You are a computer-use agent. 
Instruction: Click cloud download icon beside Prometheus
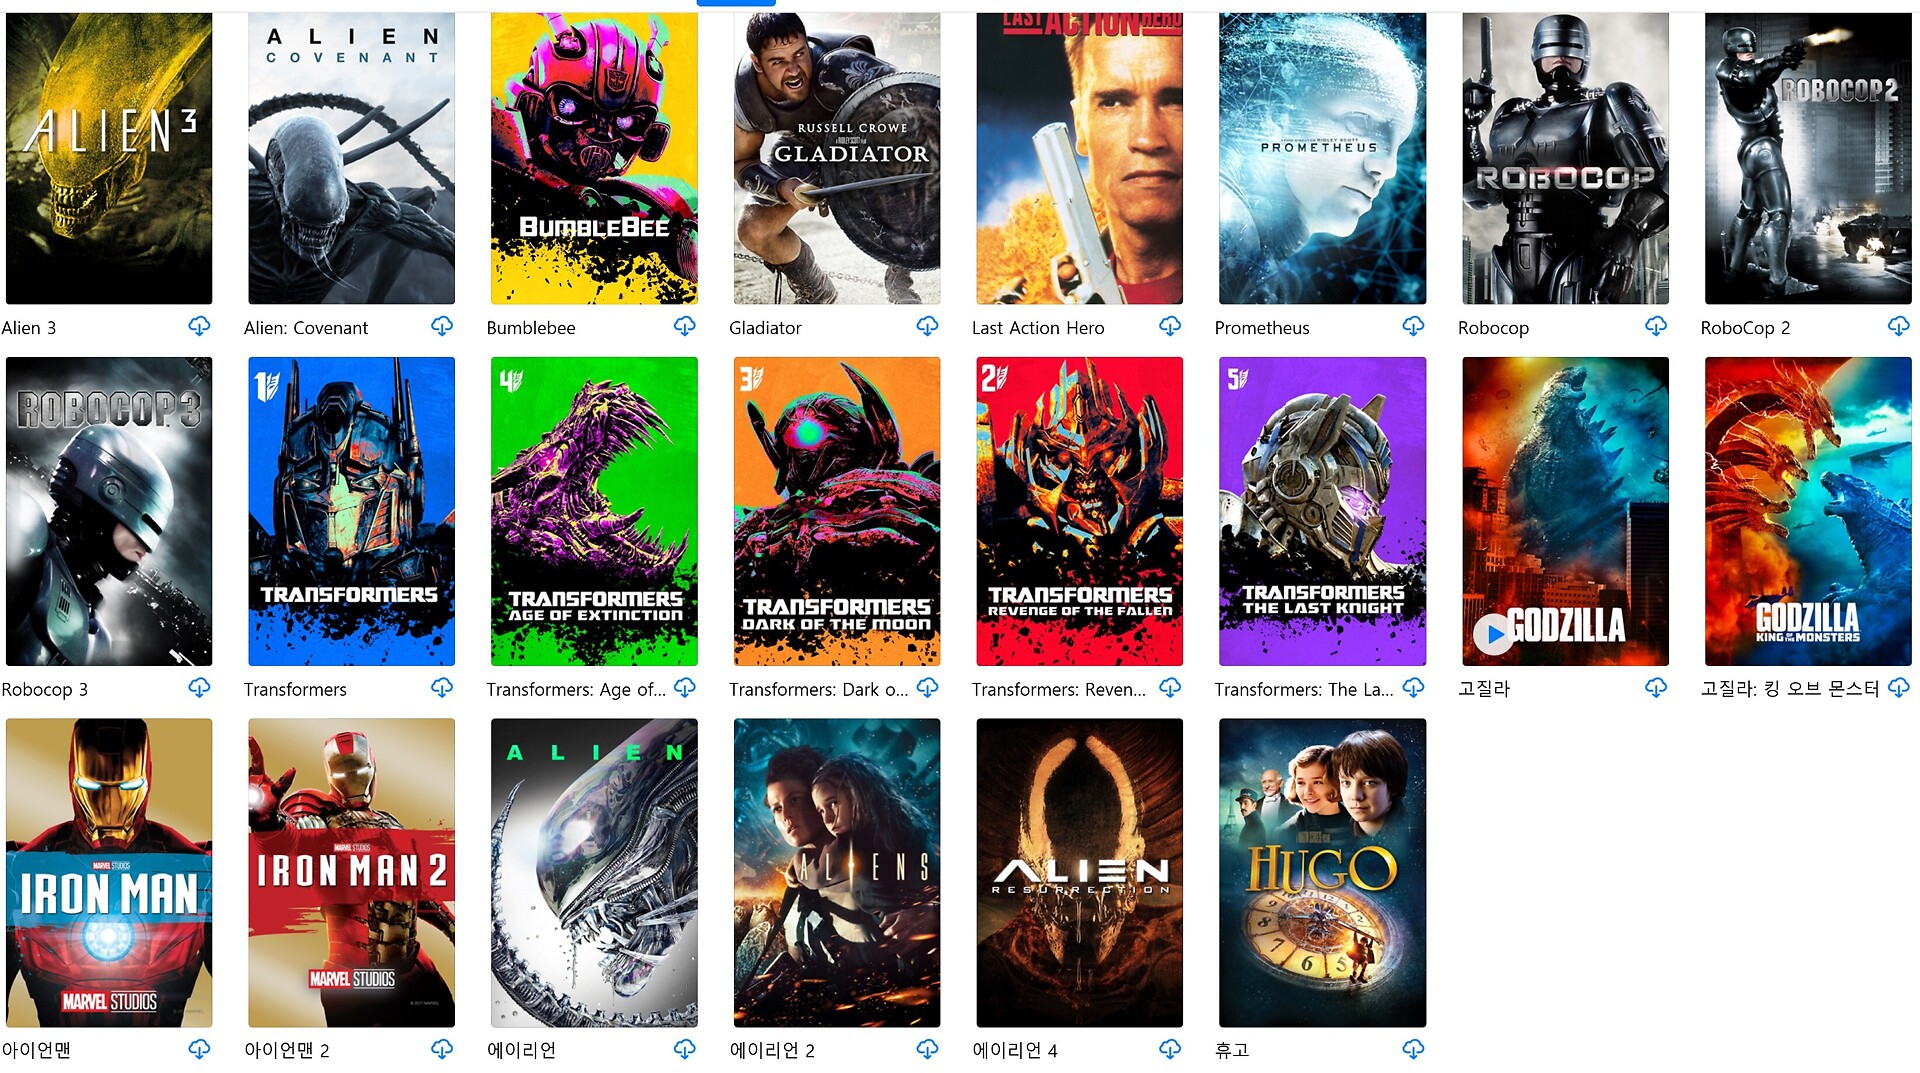click(1413, 326)
